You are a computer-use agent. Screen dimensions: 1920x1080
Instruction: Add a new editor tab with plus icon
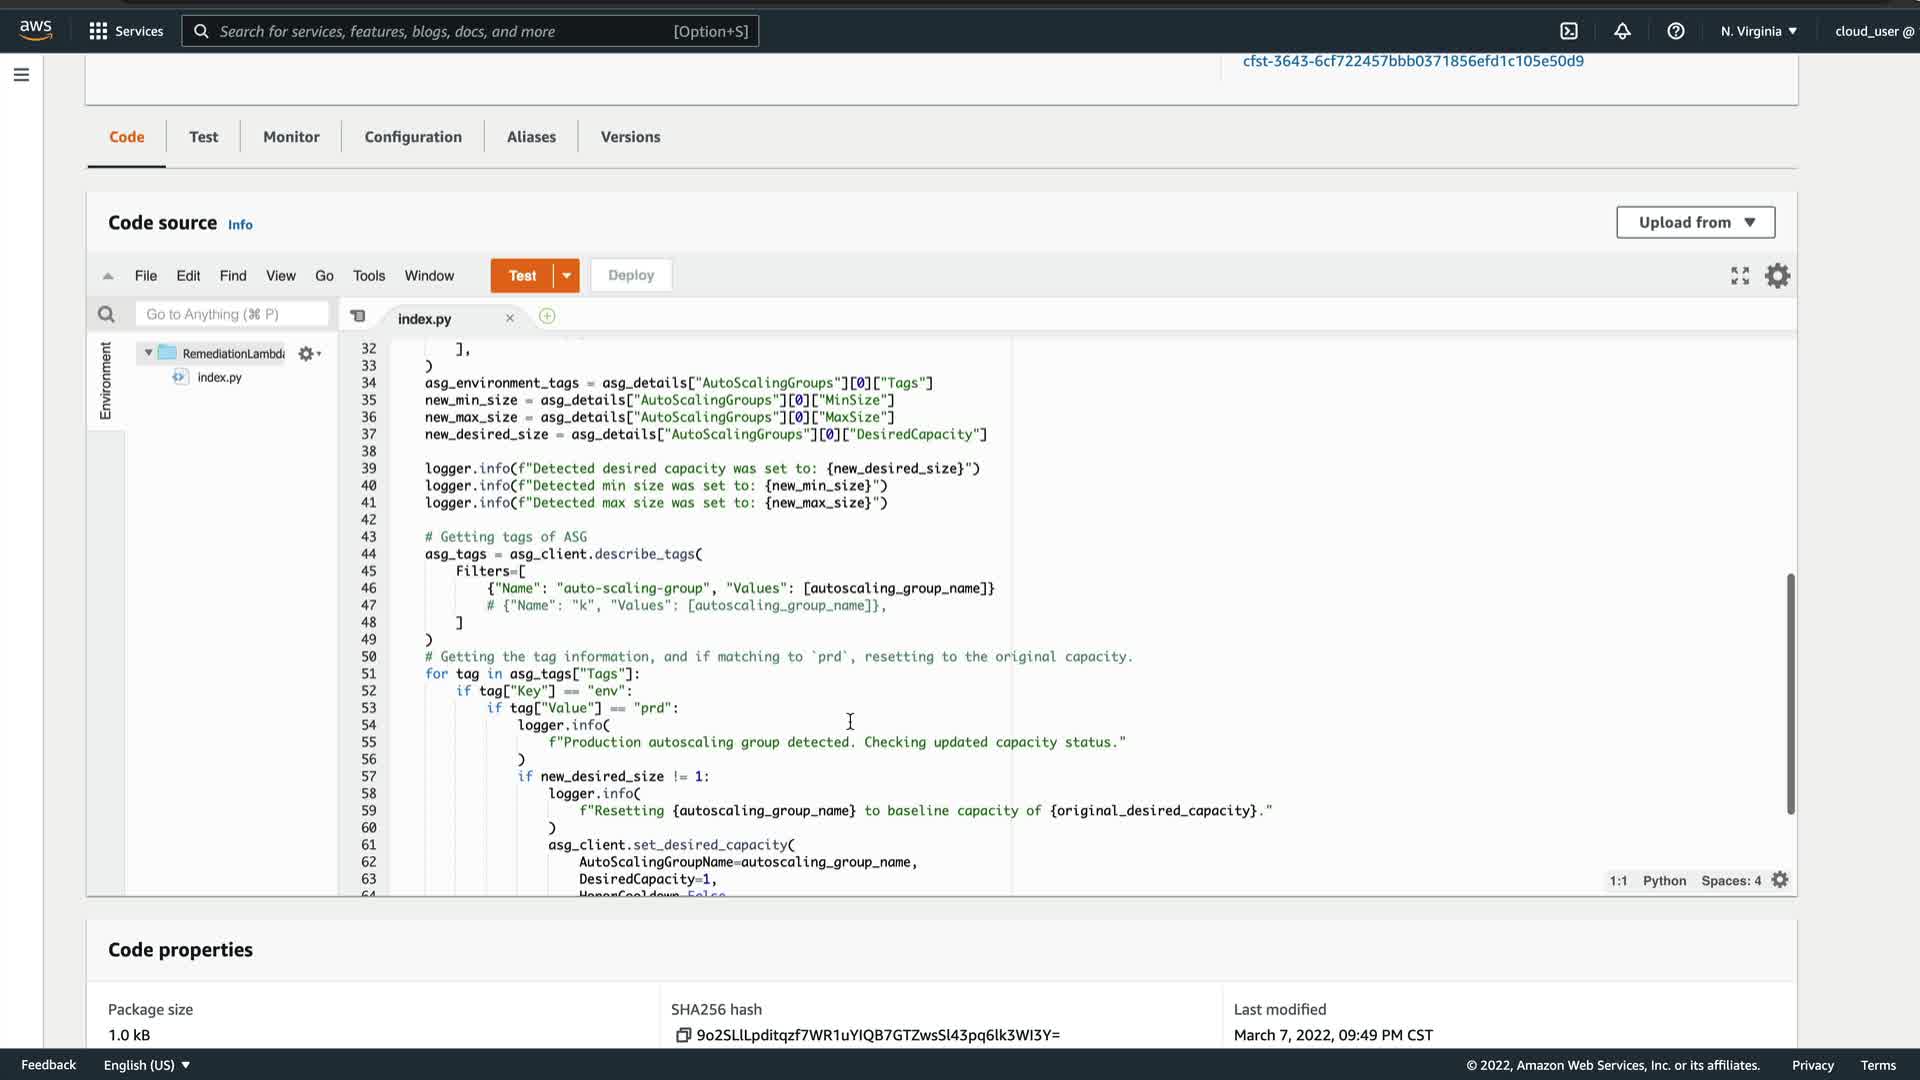(547, 317)
